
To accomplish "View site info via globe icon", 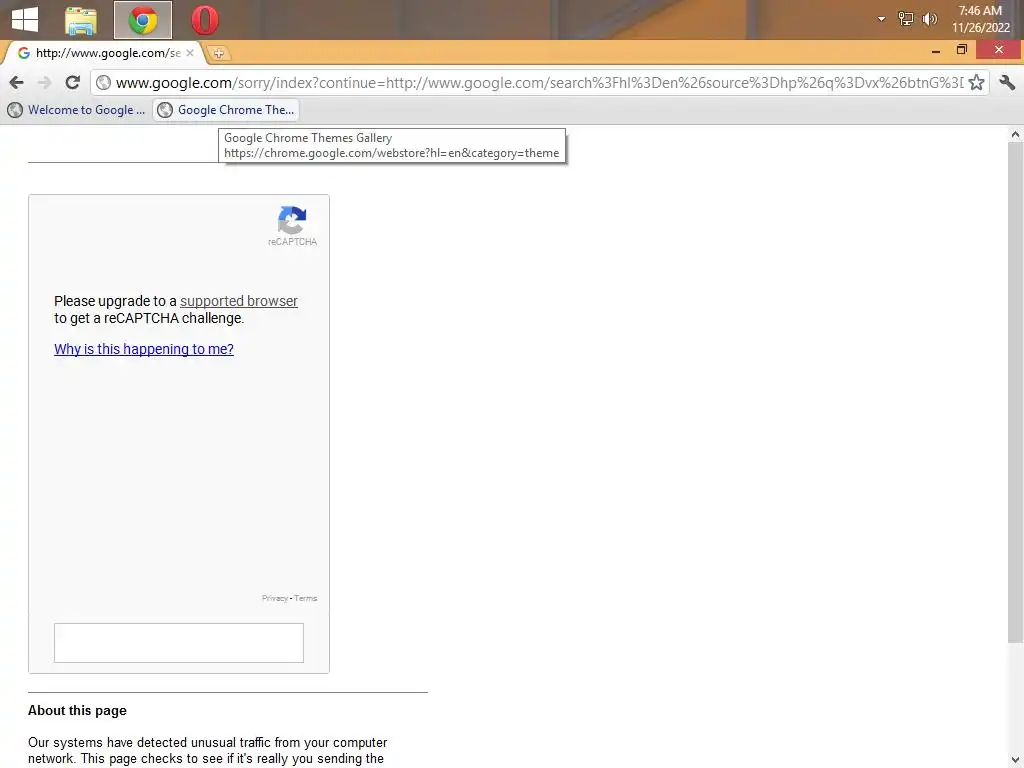I will pos(103,82).
